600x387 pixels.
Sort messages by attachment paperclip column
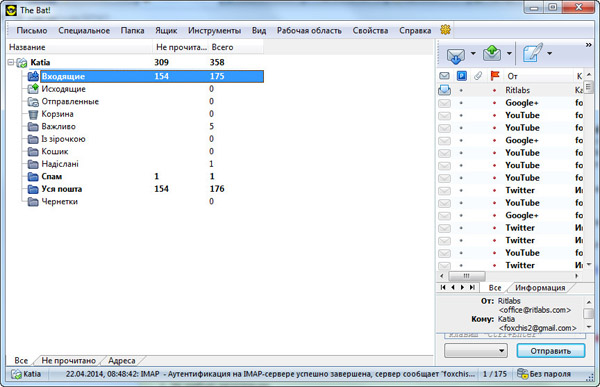478,76
